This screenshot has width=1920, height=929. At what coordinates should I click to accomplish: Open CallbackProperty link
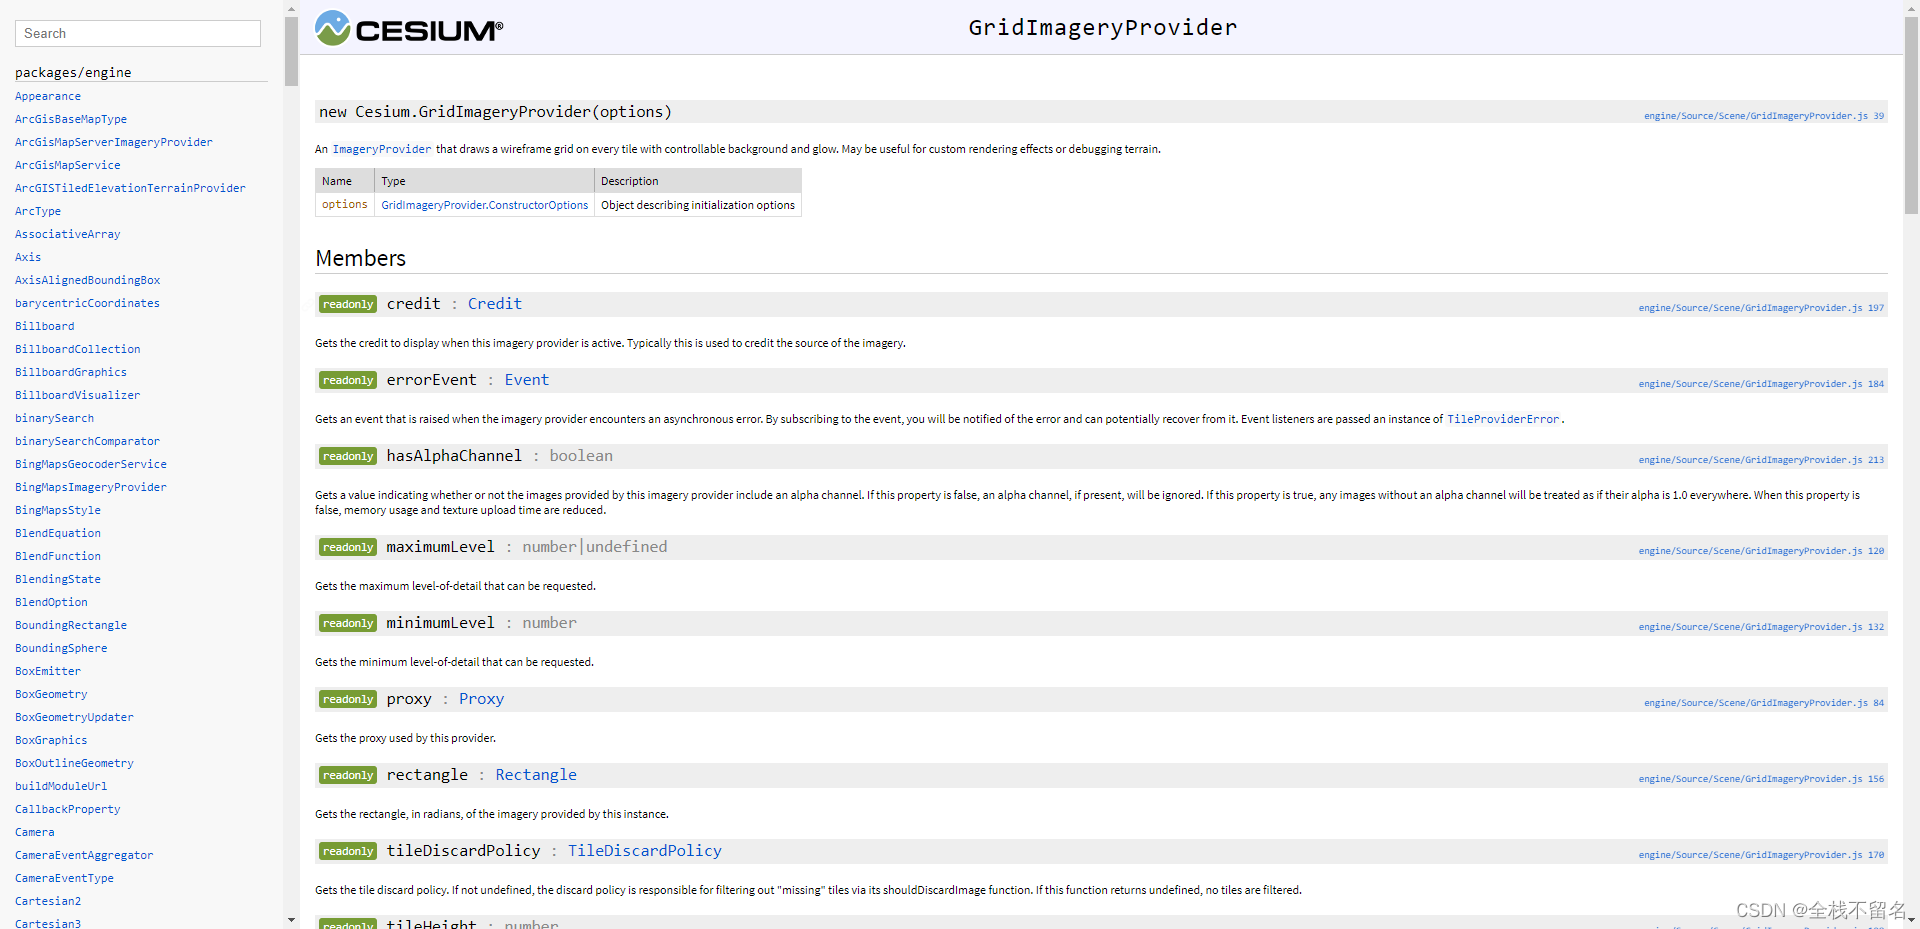click(x=68, y=809)
